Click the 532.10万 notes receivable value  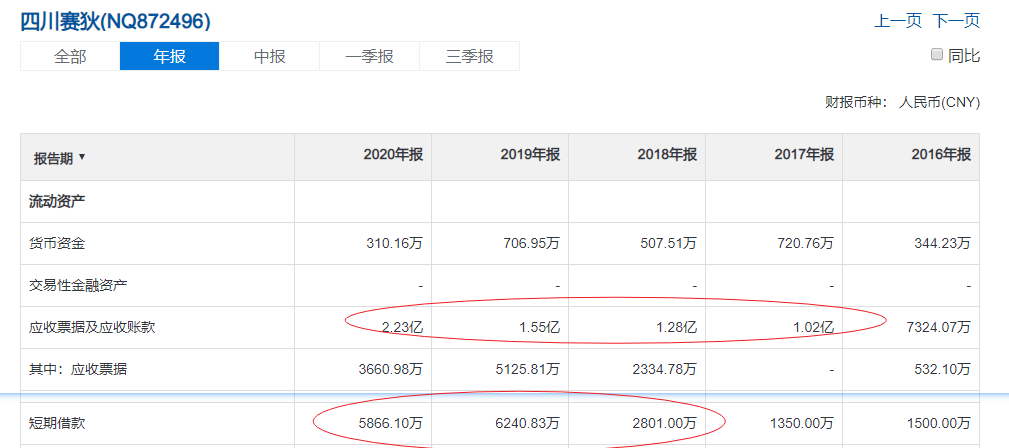coord(941,369)
